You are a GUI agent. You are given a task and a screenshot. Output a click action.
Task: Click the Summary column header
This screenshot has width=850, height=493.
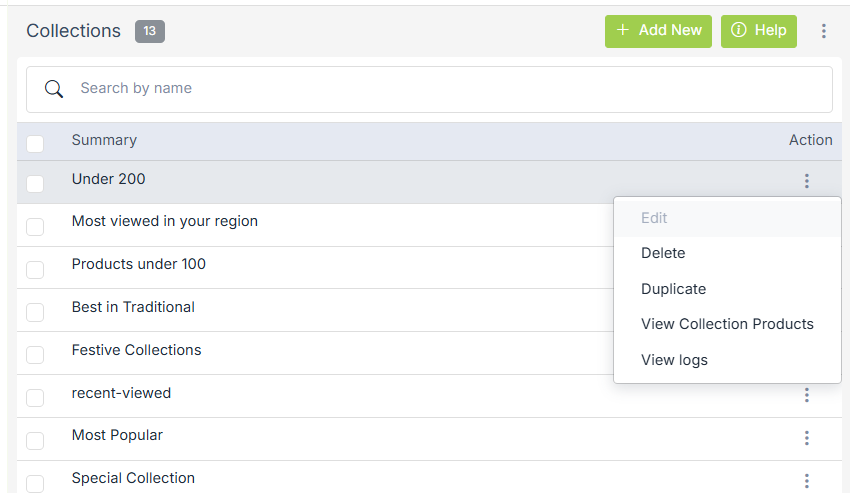click(x=104, y=140)
